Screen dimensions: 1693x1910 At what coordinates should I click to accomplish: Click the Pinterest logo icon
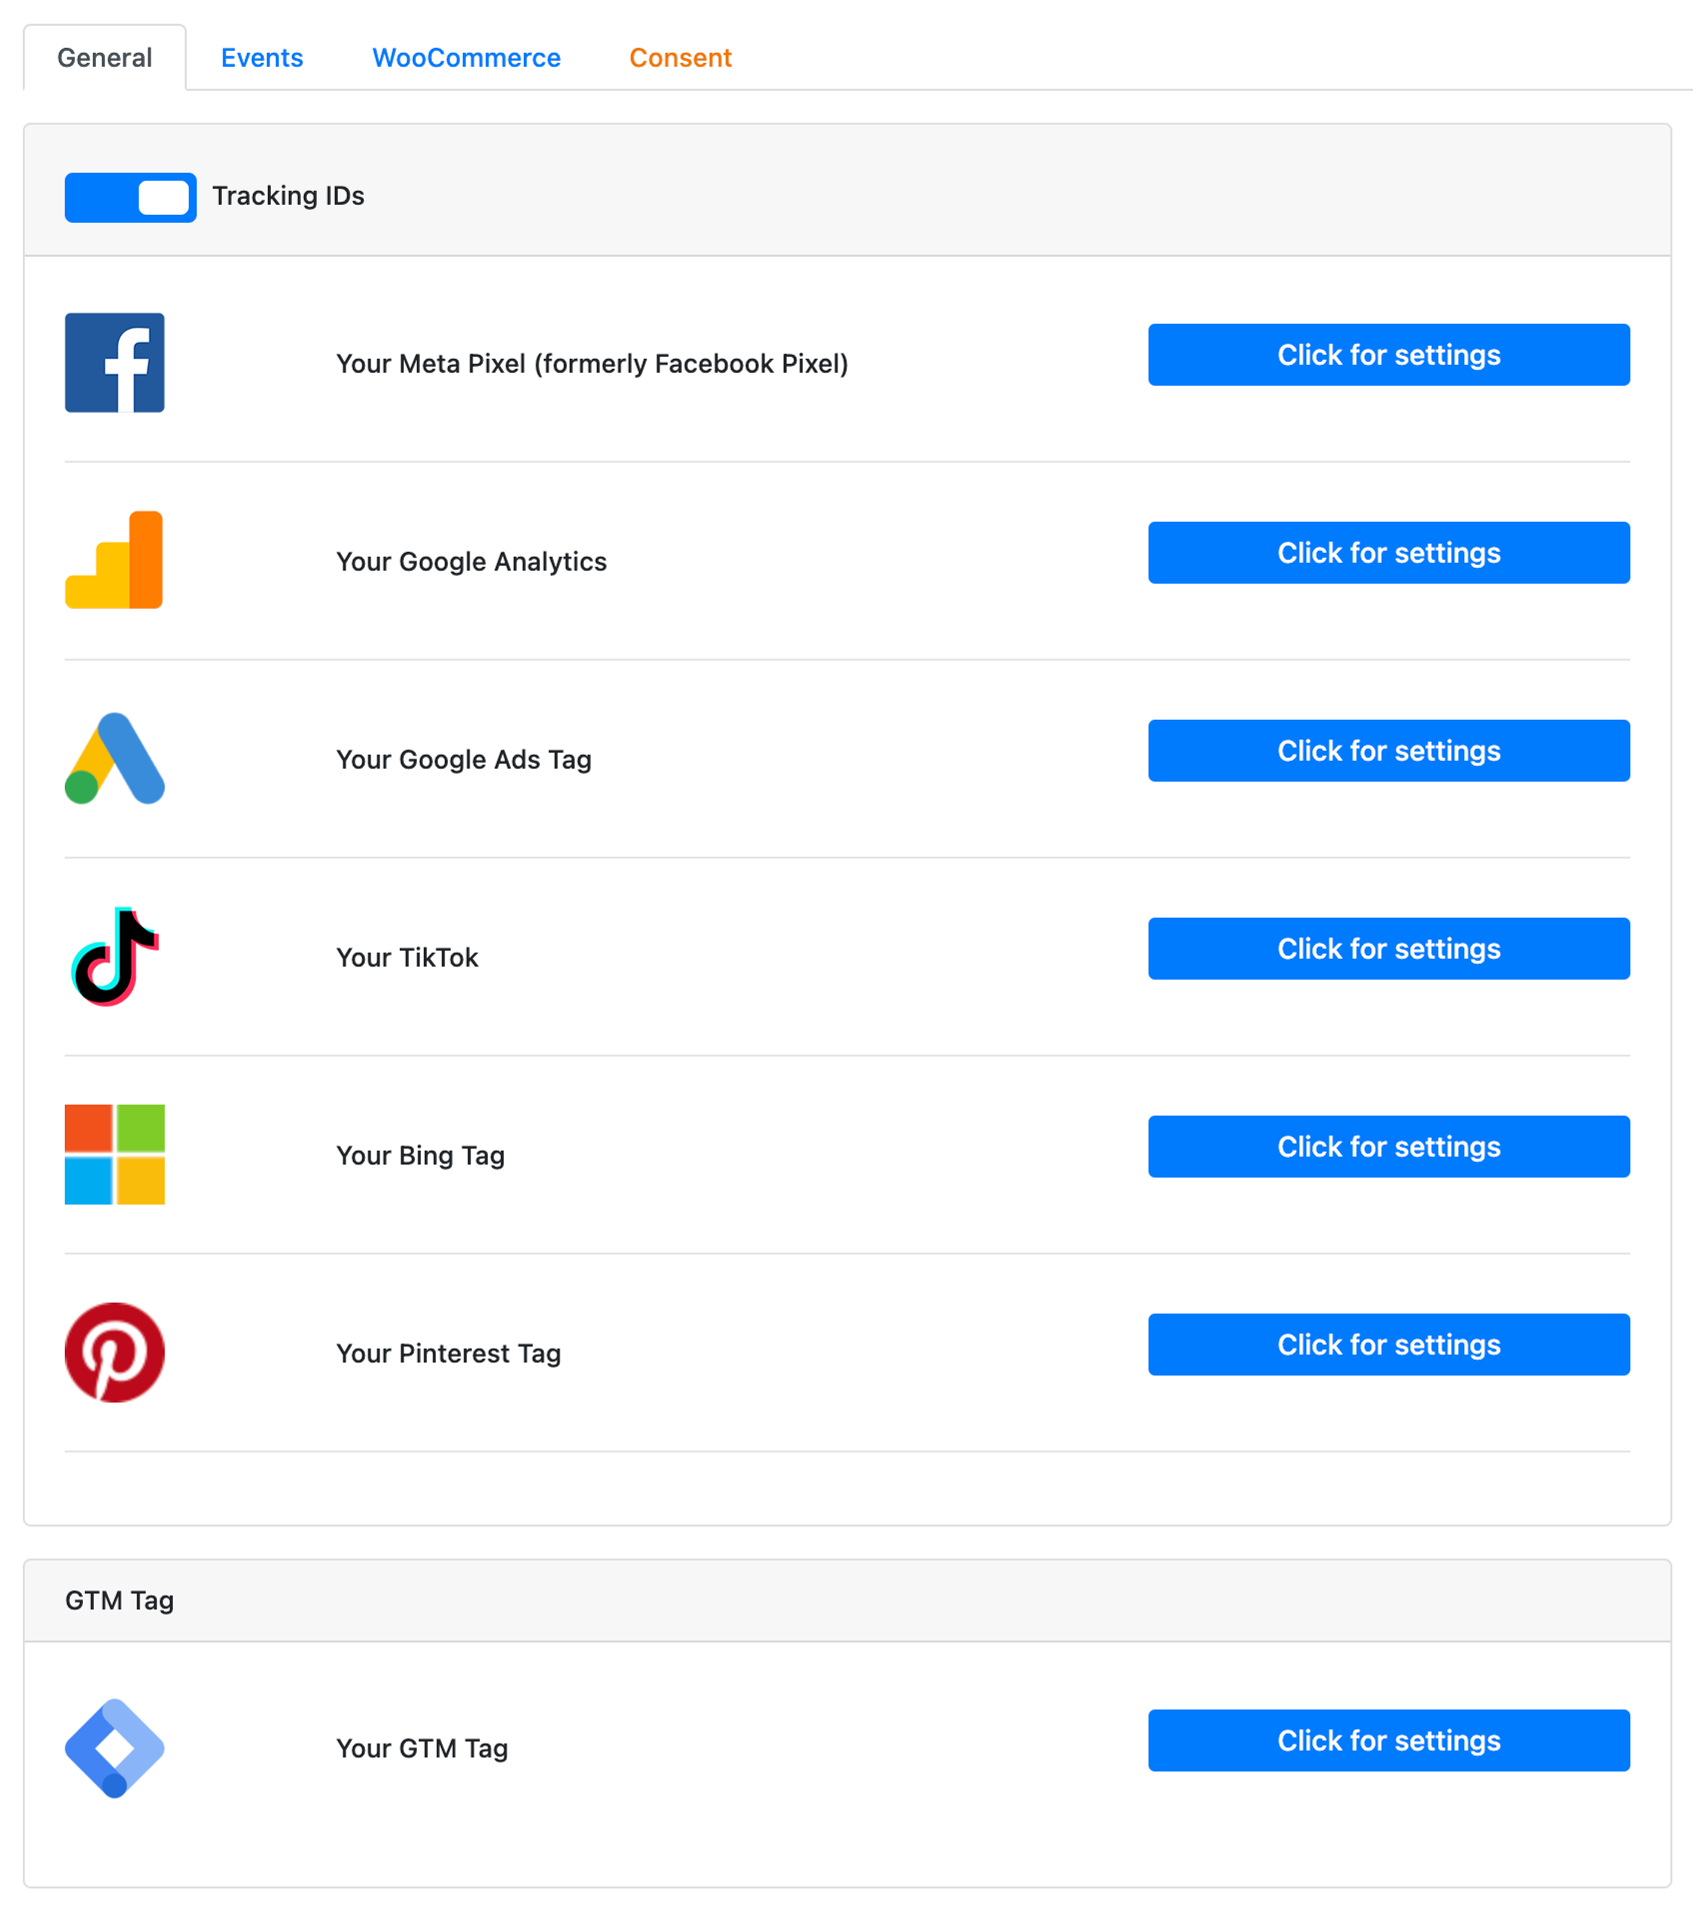tap(114, 1352)
